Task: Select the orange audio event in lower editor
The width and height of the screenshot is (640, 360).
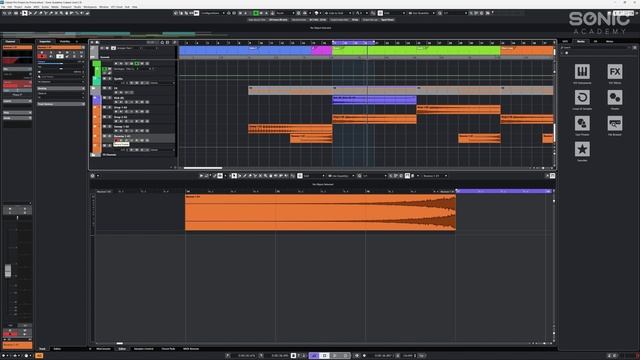Action: [320, 213]
